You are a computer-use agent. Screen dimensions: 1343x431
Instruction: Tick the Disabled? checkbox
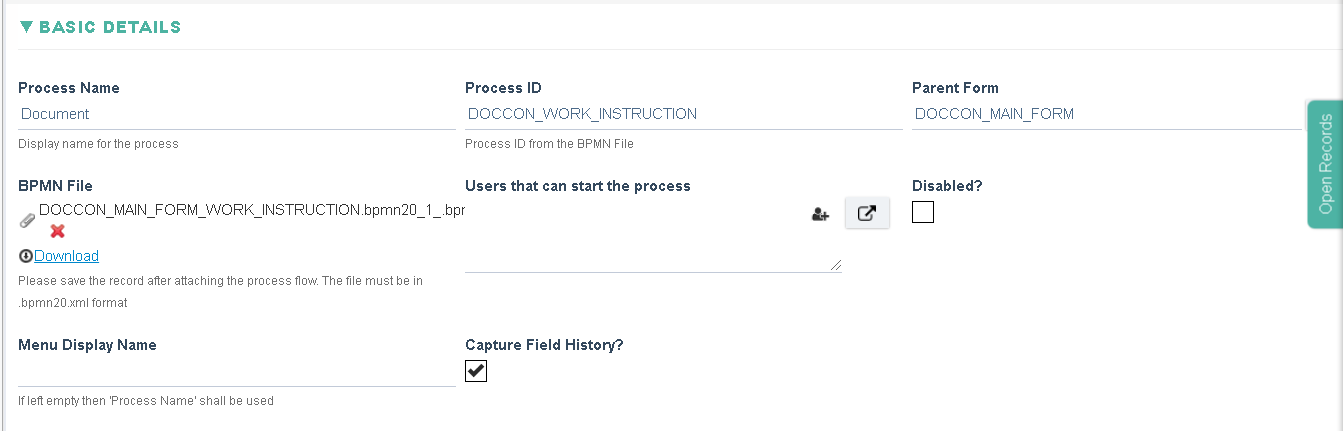[x=923, y=212]
